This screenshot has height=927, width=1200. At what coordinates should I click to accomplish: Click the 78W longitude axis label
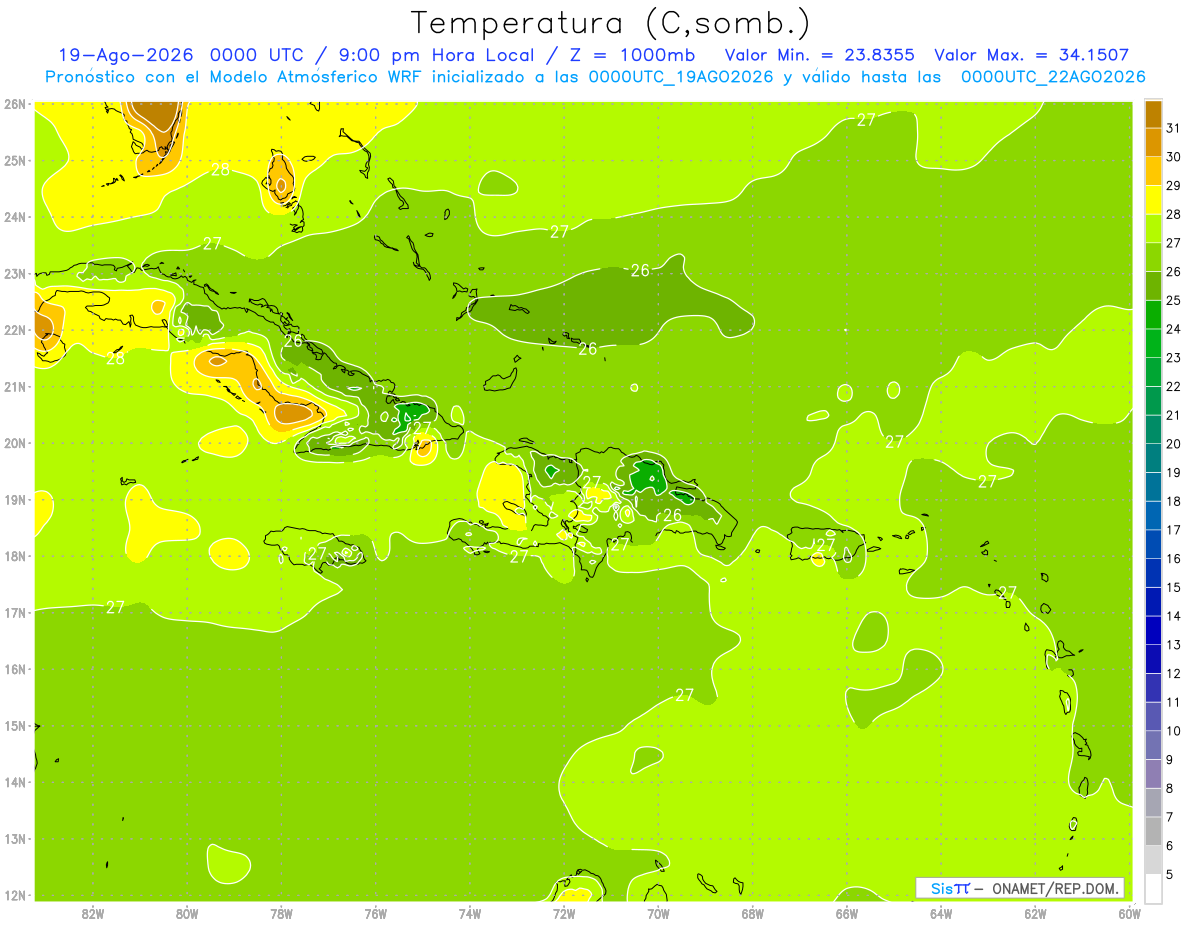[x=281, y=913]
